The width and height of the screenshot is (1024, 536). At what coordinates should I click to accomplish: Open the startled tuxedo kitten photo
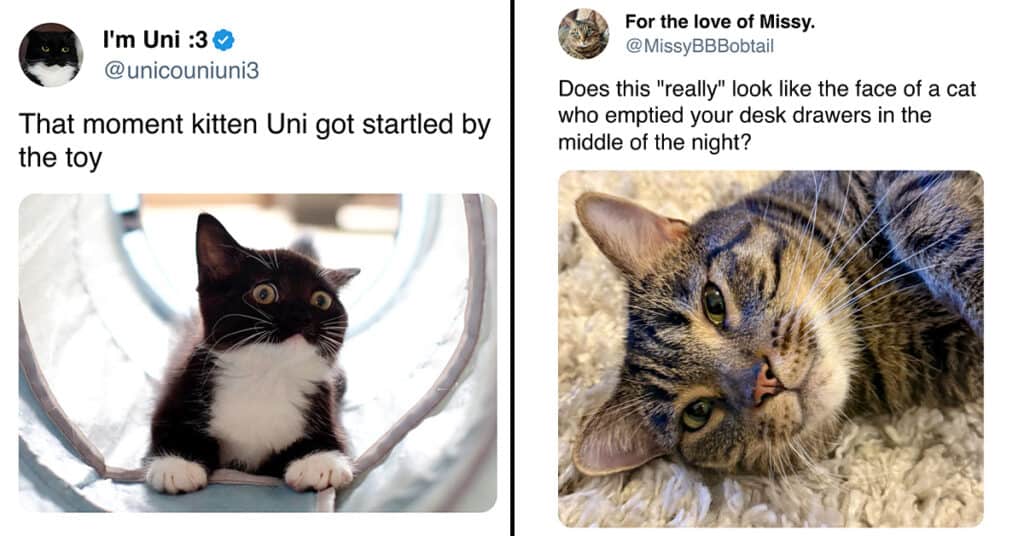[257, 352]
